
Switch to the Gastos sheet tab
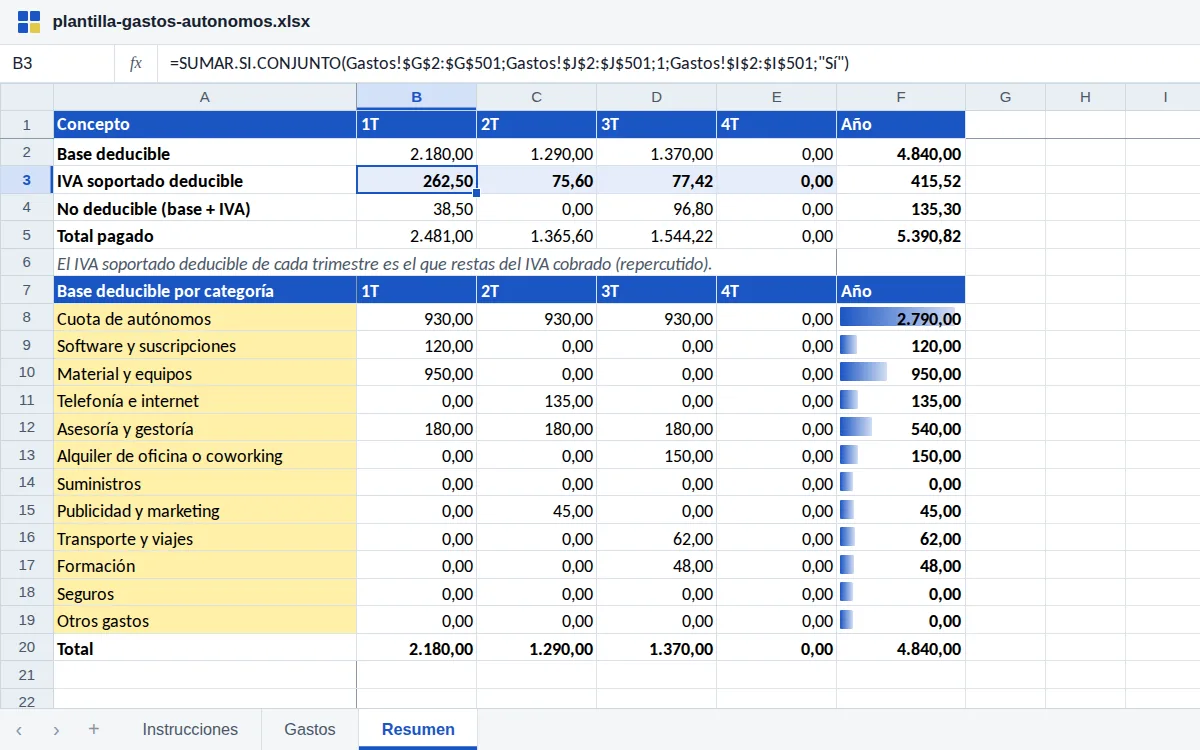[x=310, y=729]
